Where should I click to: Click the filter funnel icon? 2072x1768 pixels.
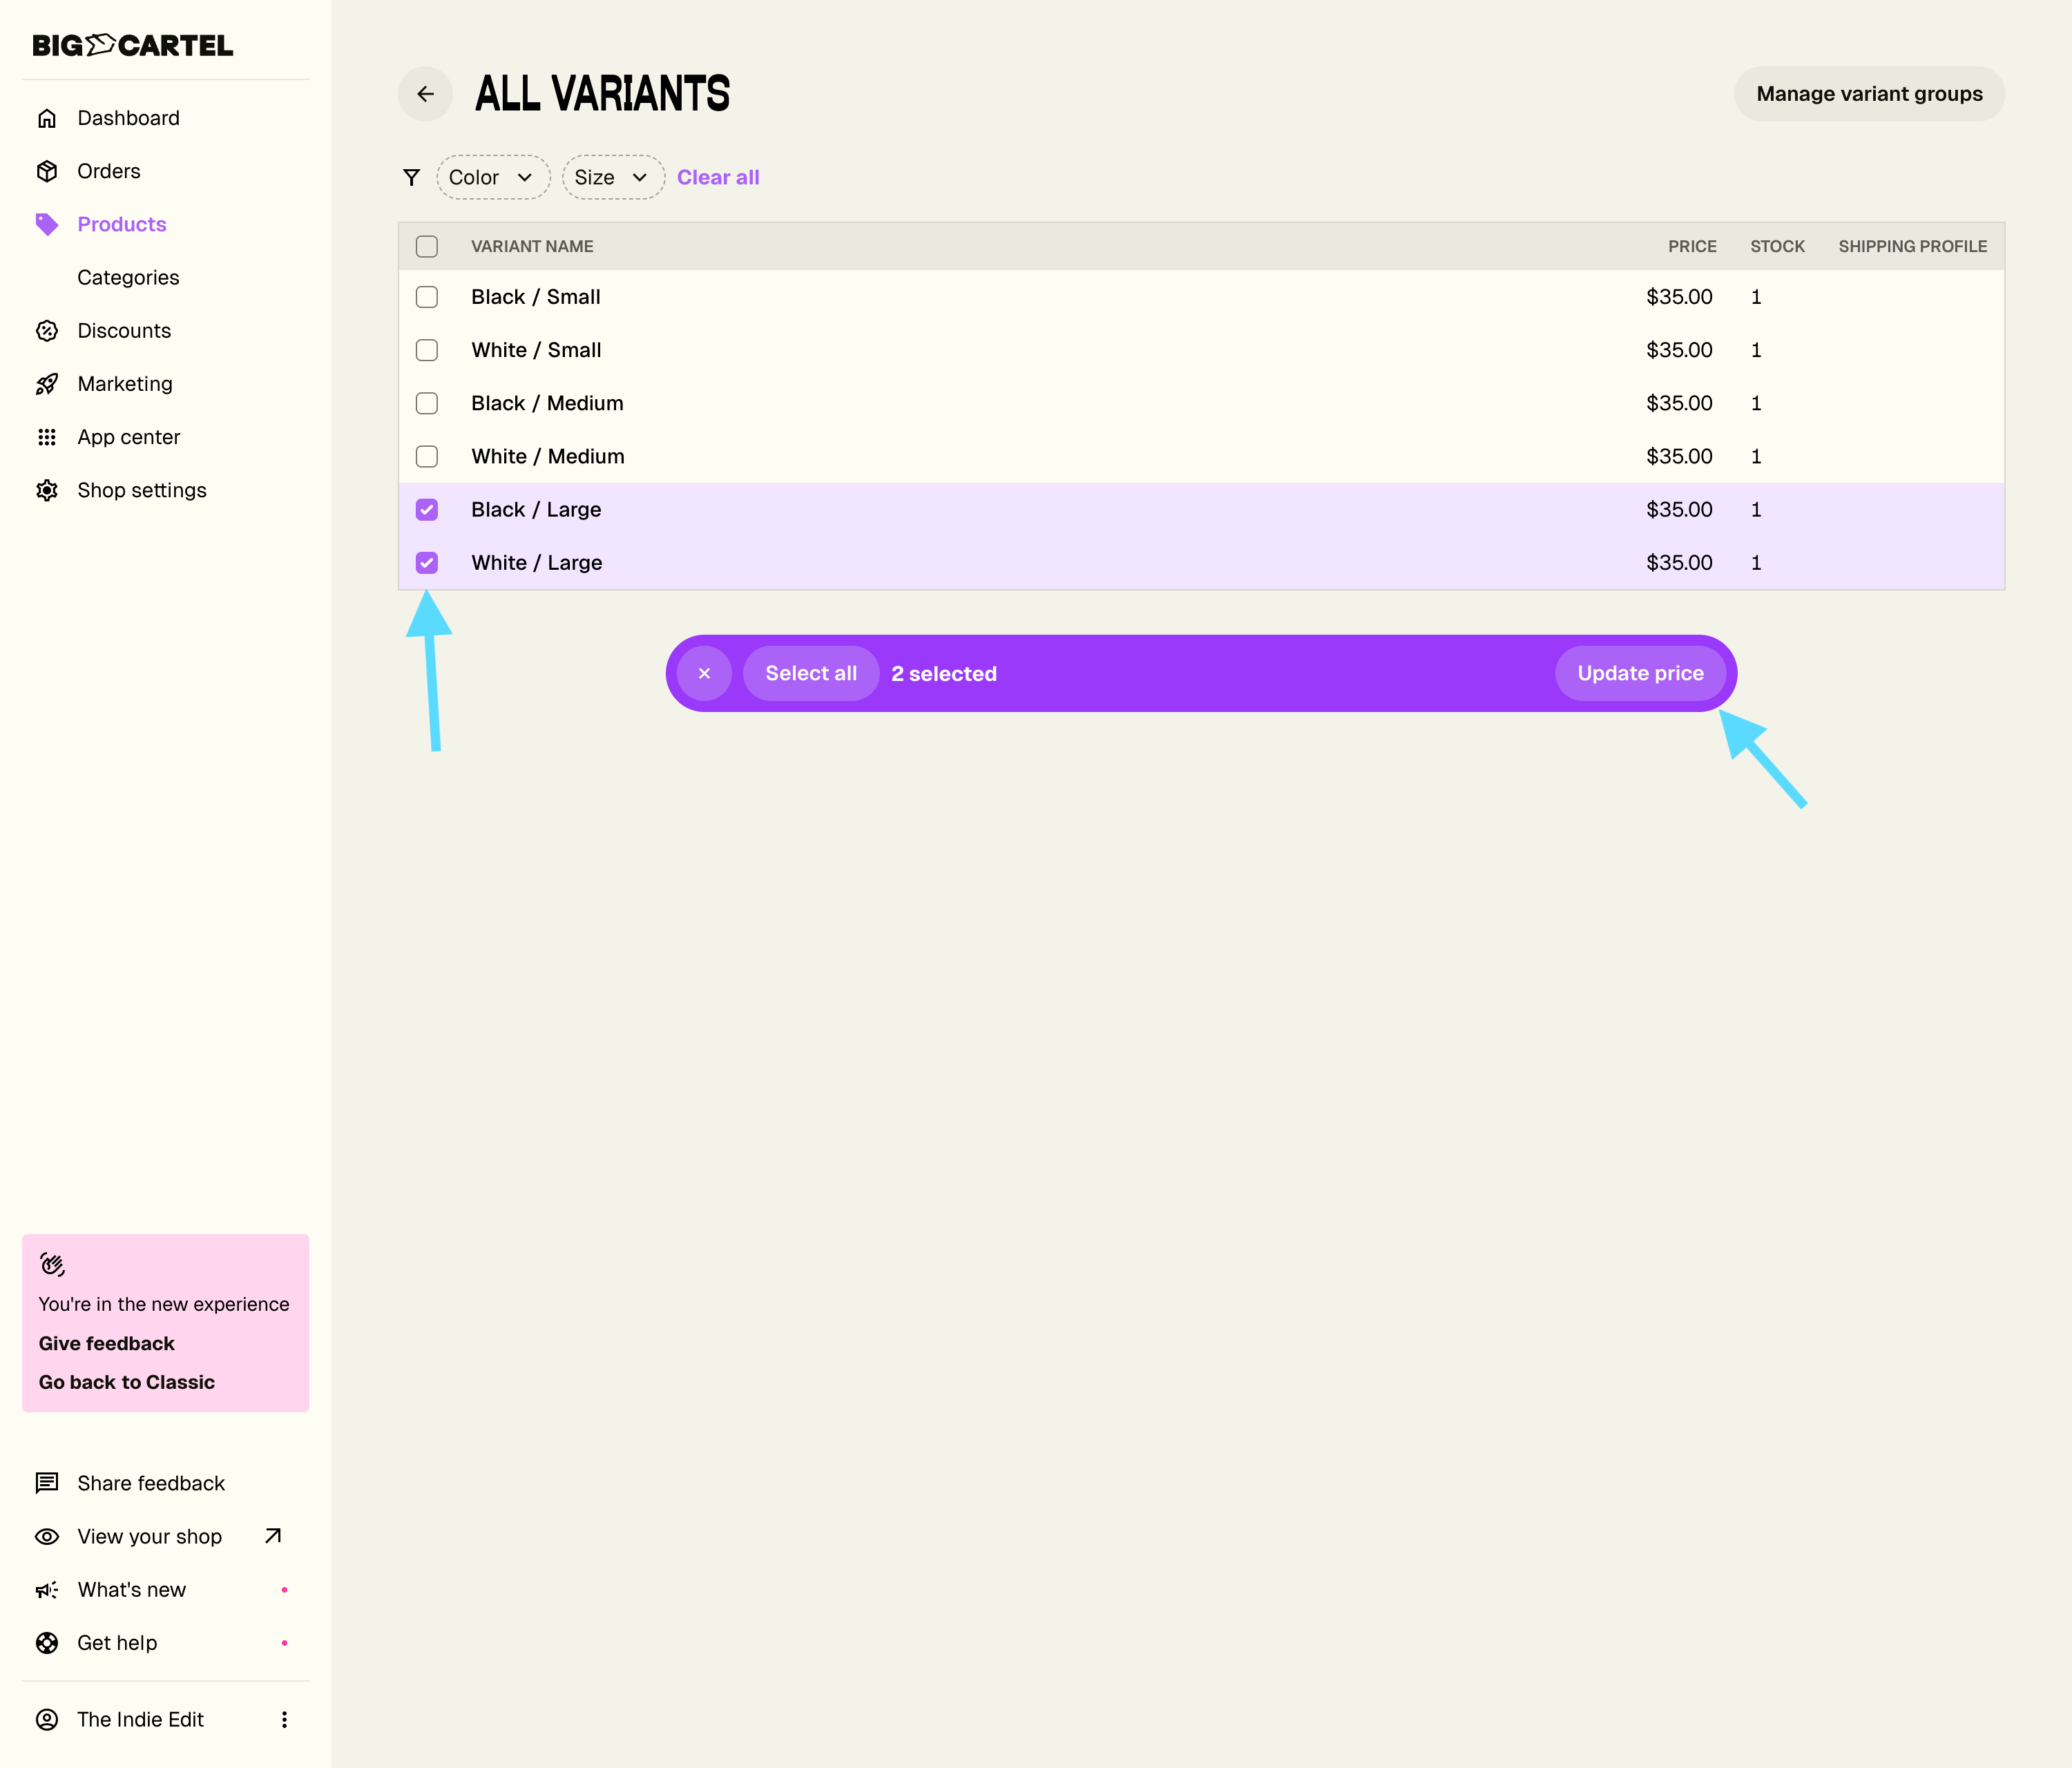click(x=411, y=177)
